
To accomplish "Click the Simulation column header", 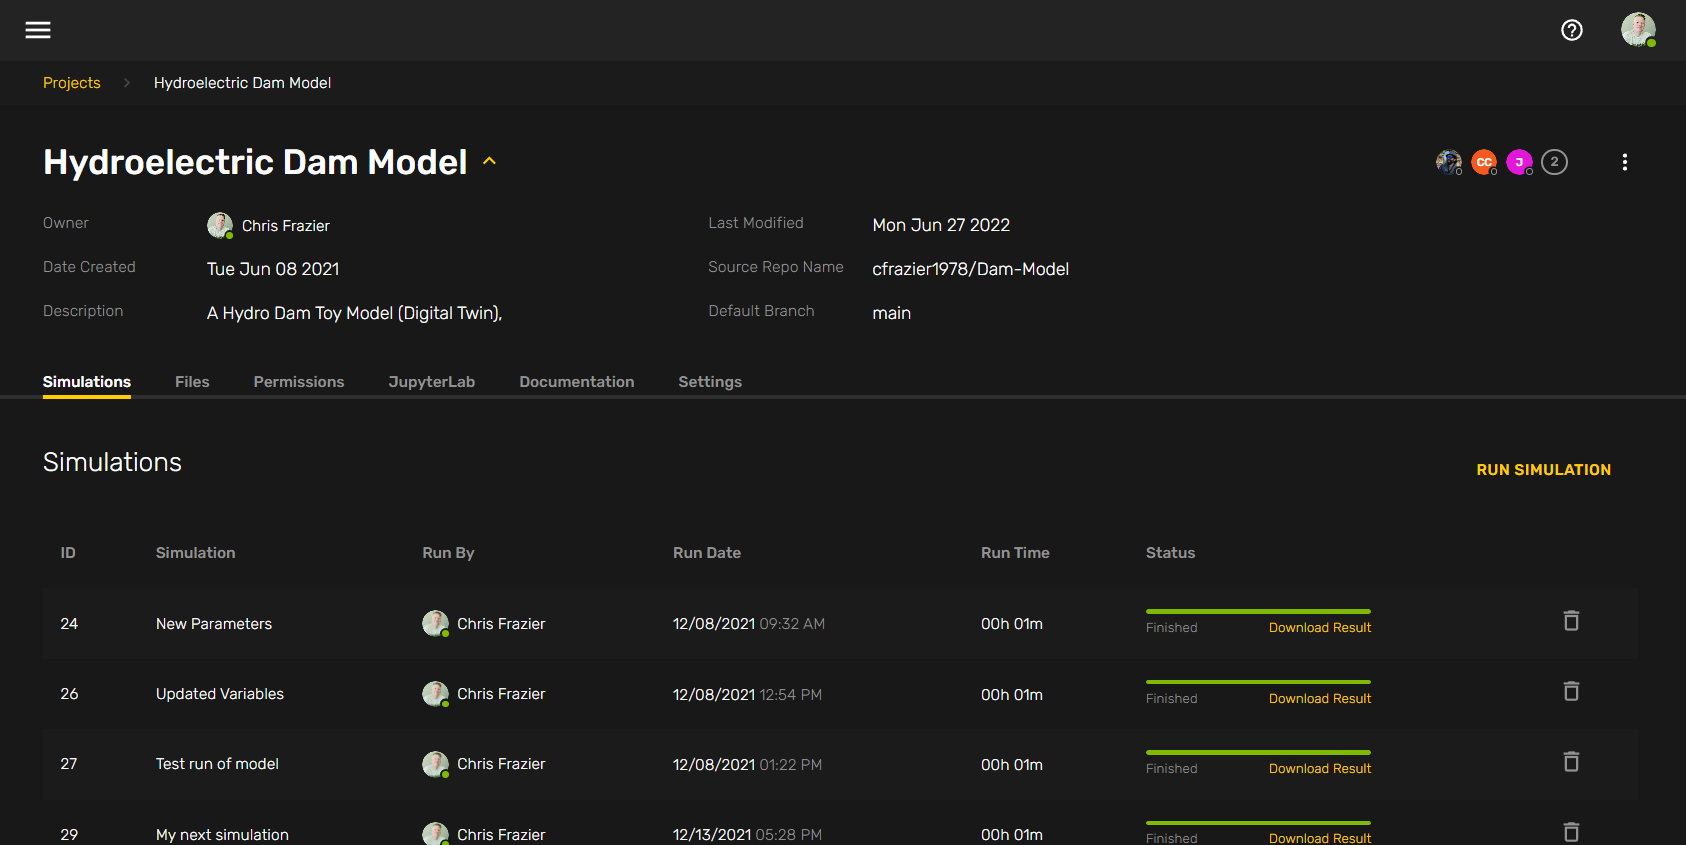I will [x=196, y=553].
